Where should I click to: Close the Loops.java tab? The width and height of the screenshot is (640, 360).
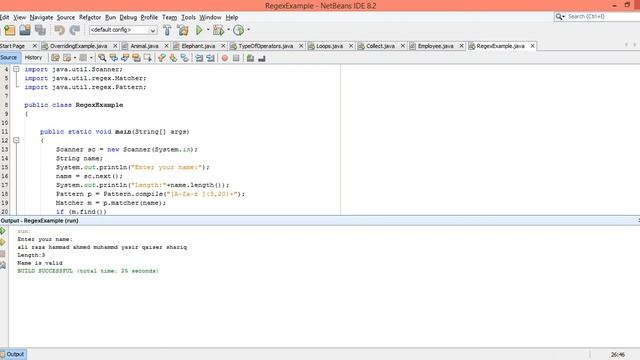pos(351,46)
